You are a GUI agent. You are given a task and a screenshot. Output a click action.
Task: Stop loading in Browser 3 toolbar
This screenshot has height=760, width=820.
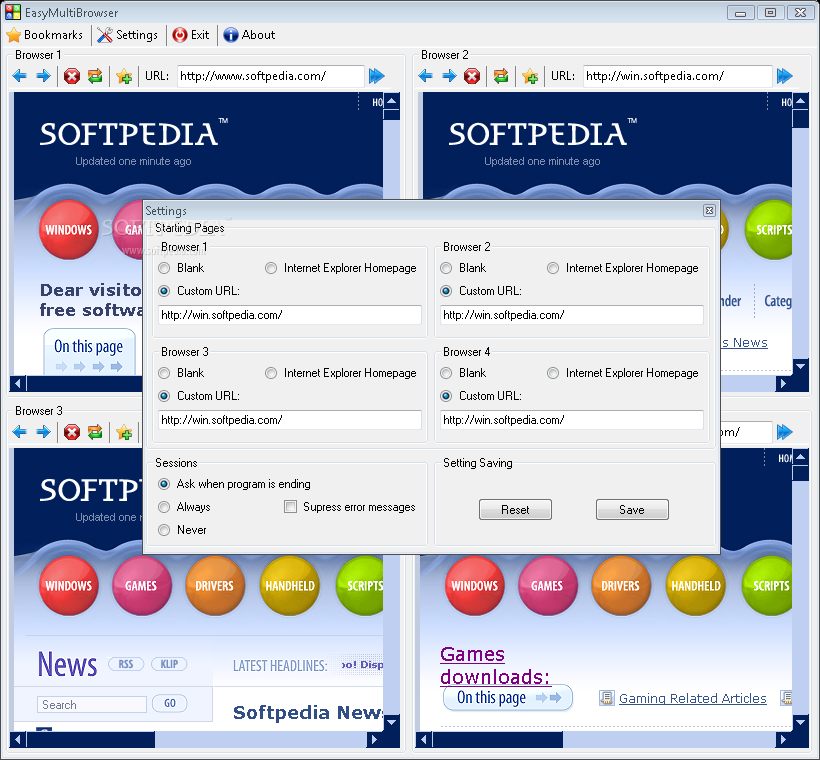coord(72,432)
